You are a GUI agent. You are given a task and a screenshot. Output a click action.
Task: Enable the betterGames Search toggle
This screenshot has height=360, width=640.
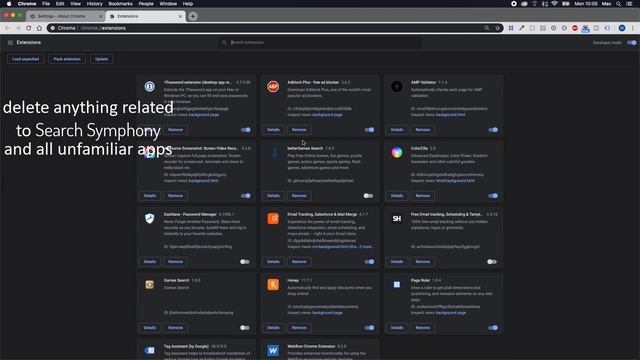(368, 196)
